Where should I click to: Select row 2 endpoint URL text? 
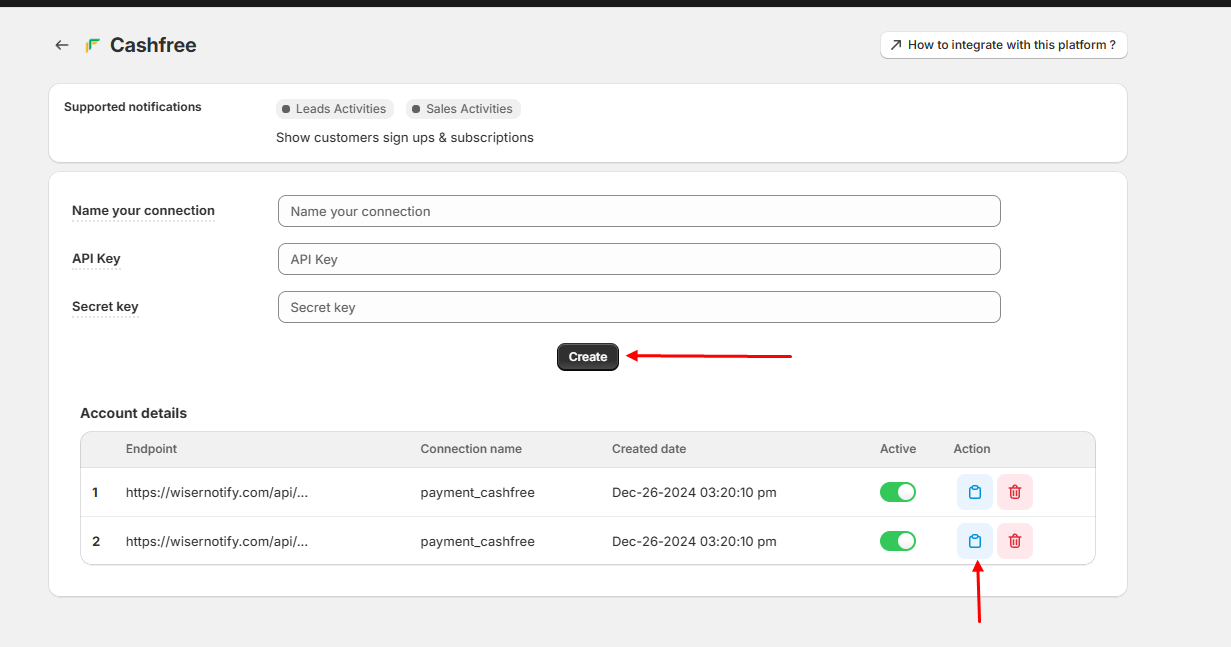[x=217, y=541]
